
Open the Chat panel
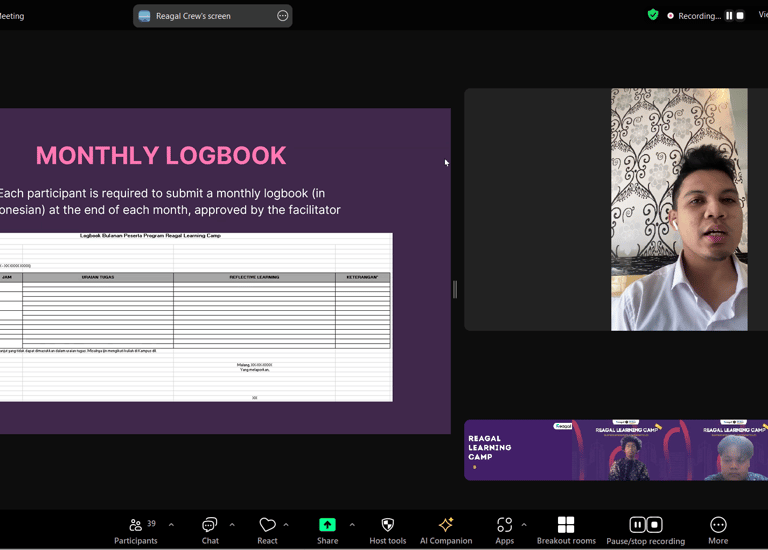[x=210, y=531]
